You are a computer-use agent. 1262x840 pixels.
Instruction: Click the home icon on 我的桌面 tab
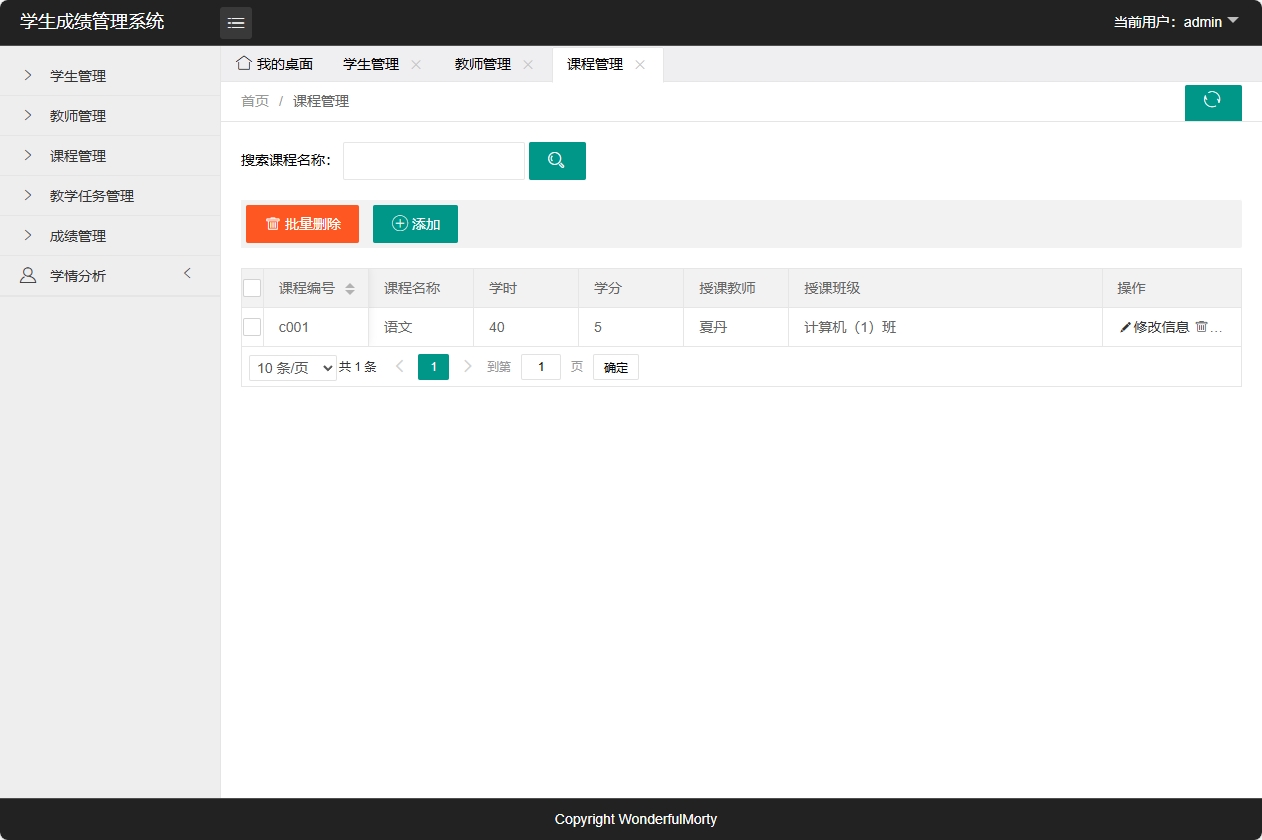click(x=243, y=63)
